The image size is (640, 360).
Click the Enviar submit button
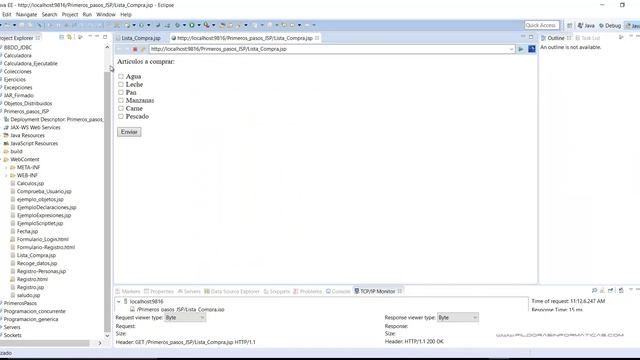pos(129,132)
